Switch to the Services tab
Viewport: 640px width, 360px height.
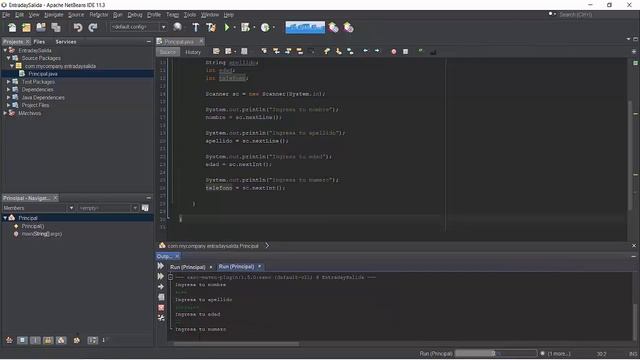tap(66, 42)
